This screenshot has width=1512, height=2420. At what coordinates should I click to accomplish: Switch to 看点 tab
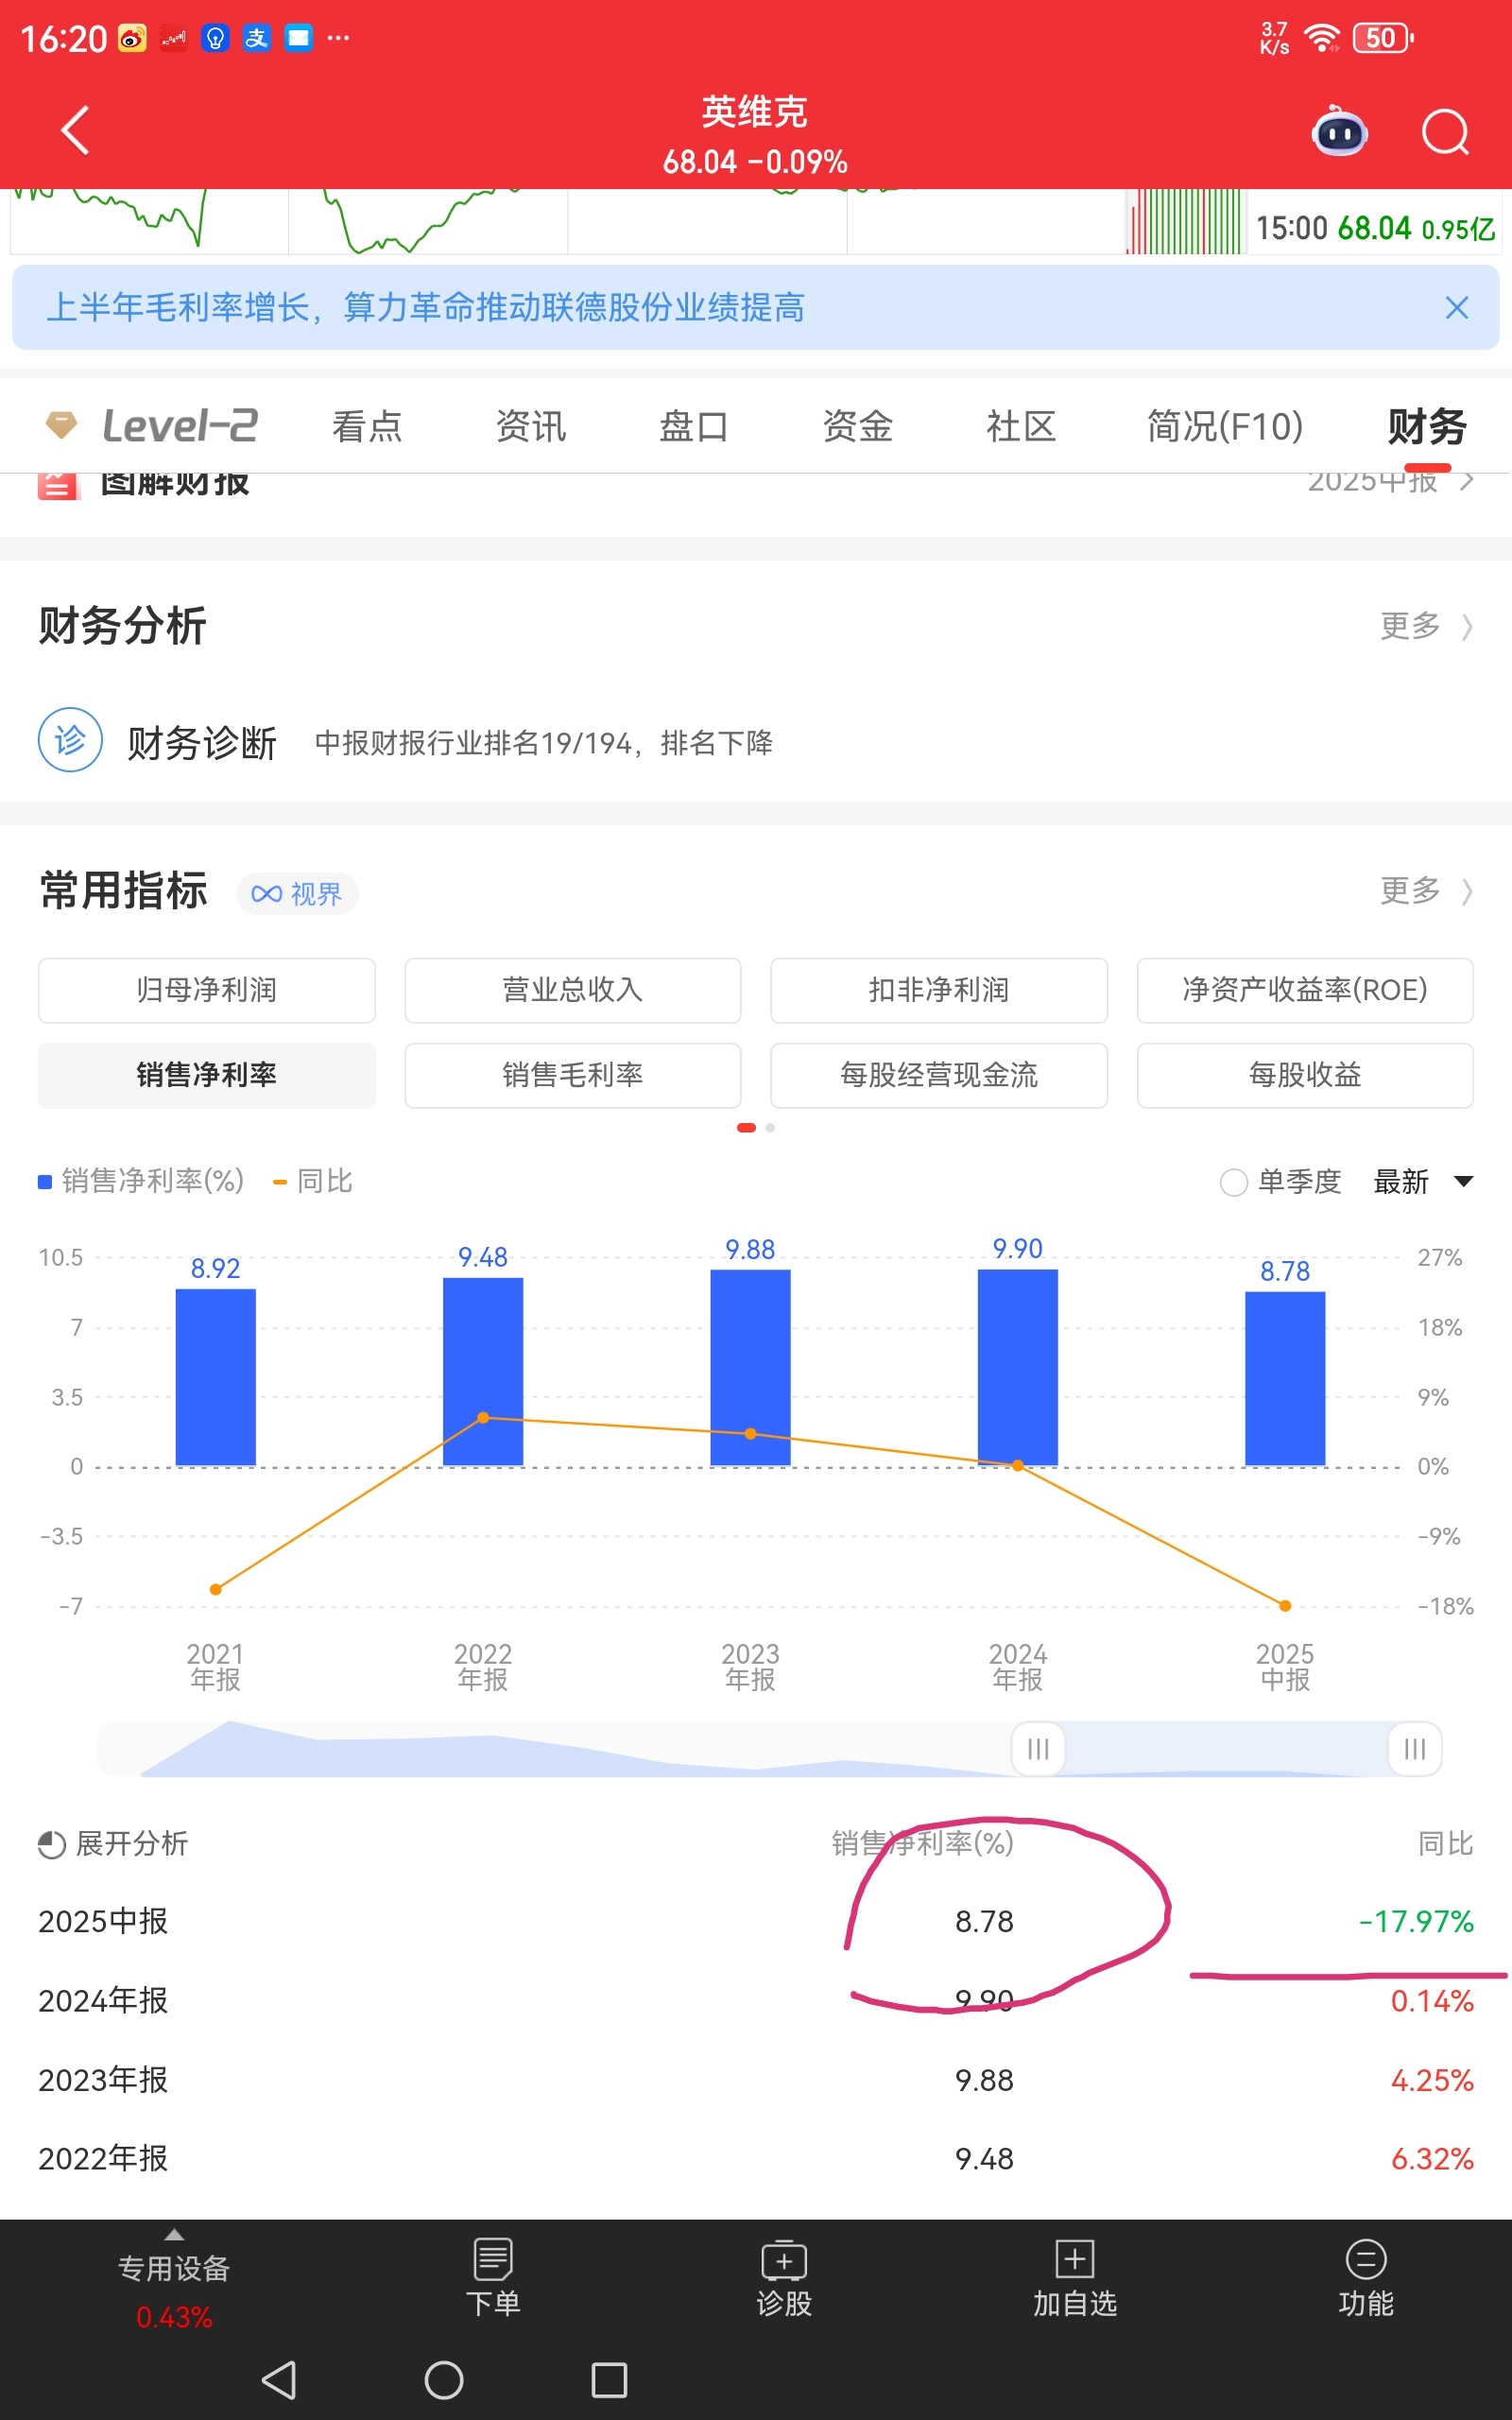coord(367,427)
